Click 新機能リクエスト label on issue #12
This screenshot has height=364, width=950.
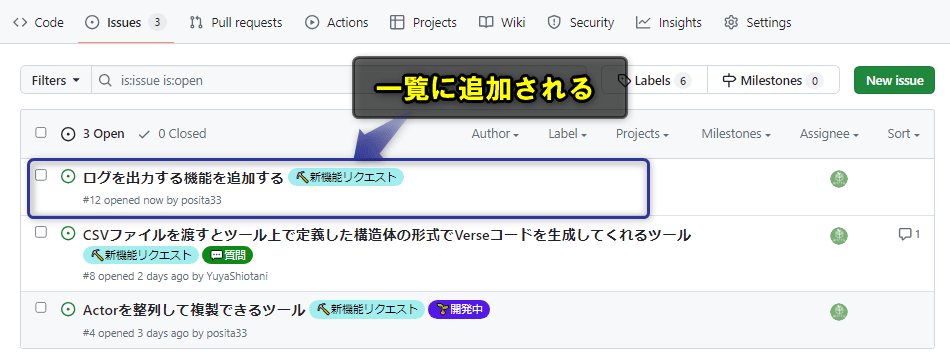point(346,177)
